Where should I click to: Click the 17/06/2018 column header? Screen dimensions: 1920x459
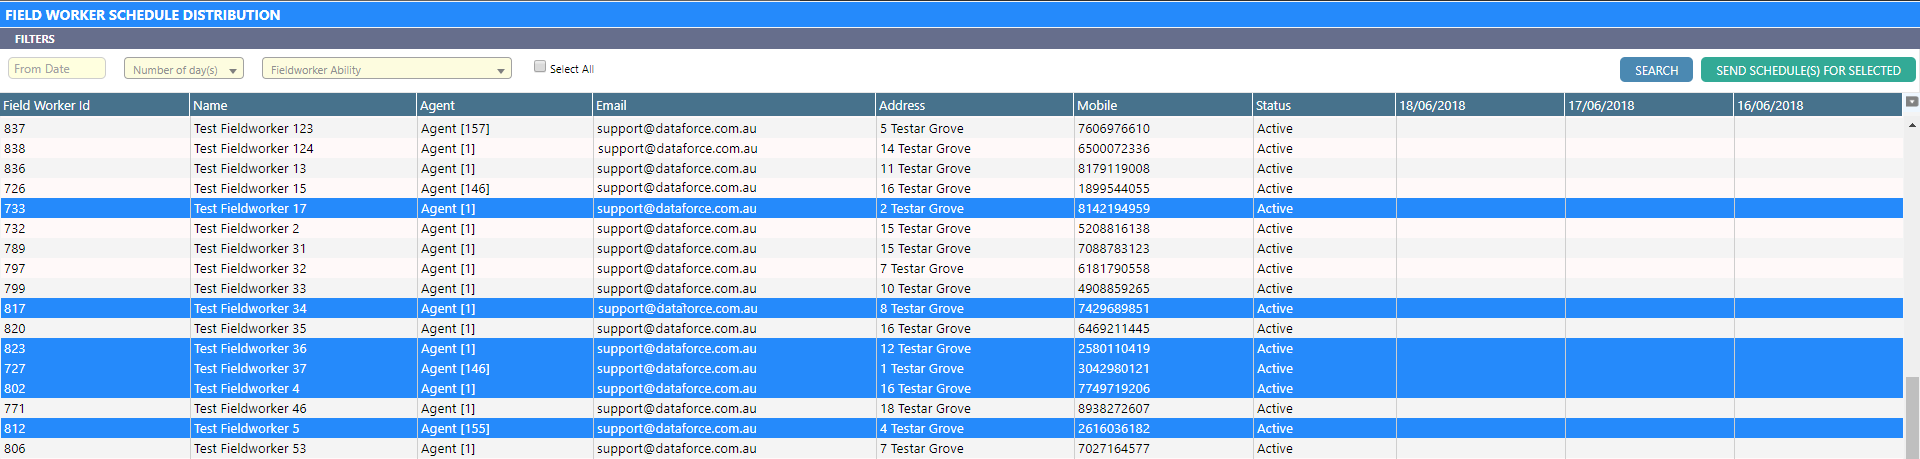1649,105
